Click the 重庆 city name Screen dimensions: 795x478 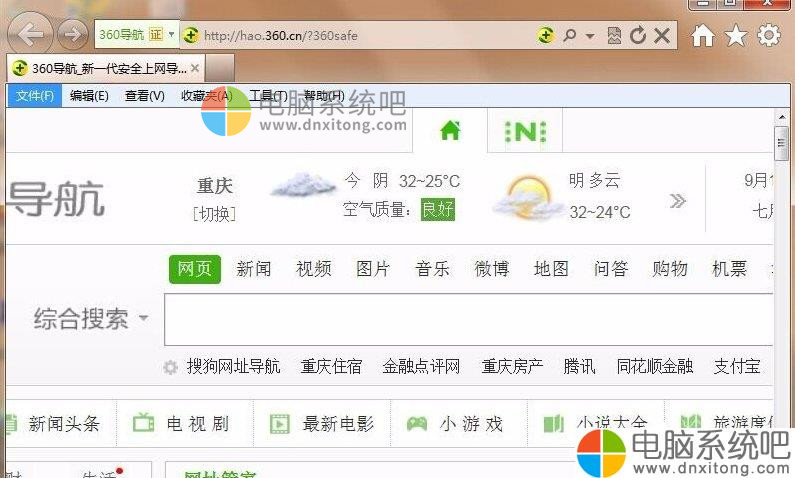(x=214, y=186)
